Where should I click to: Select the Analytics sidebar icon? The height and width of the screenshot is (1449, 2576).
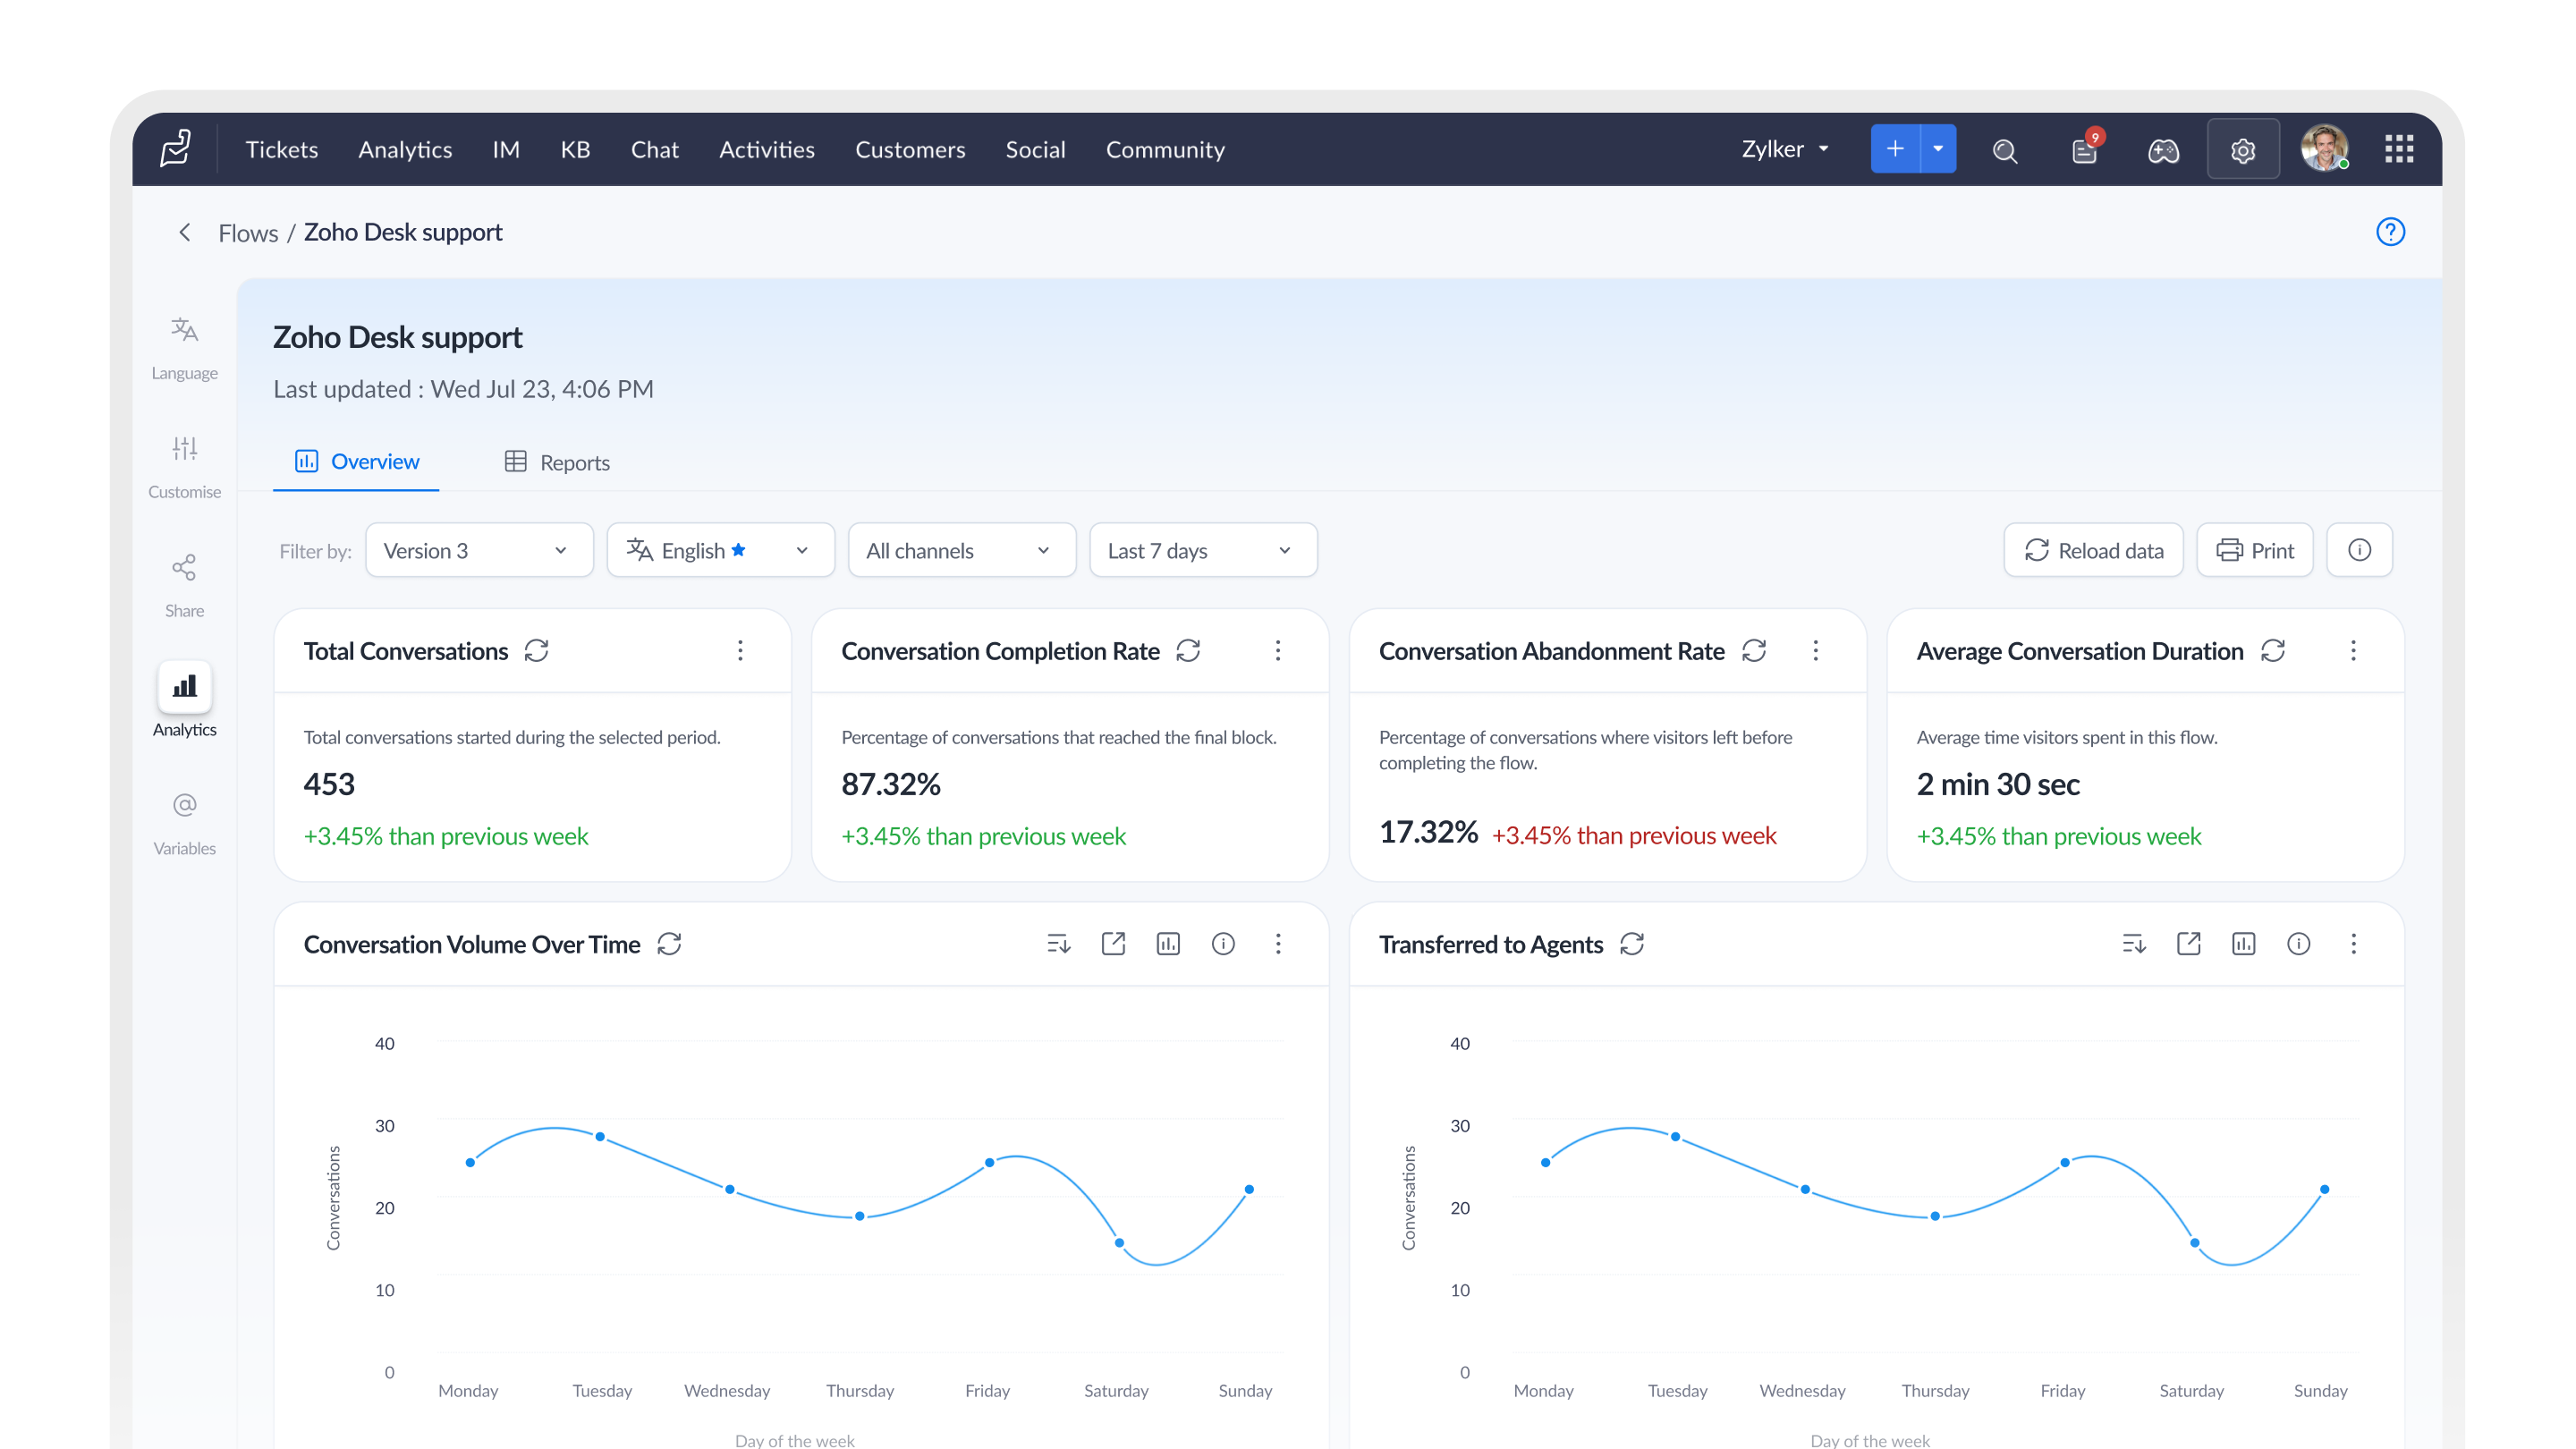[184, 686]
